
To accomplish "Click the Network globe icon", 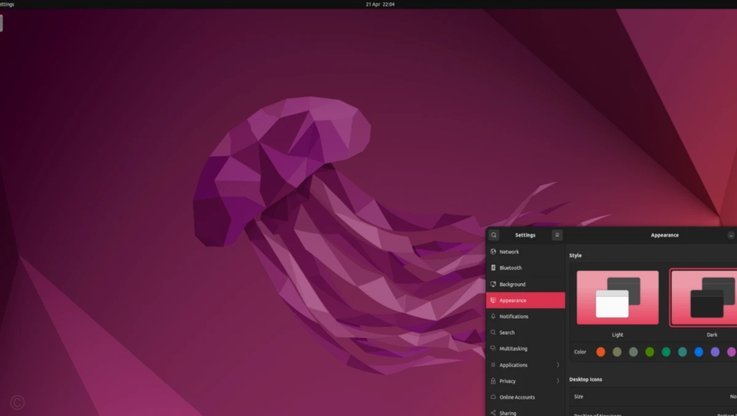I will coord(493,251).
